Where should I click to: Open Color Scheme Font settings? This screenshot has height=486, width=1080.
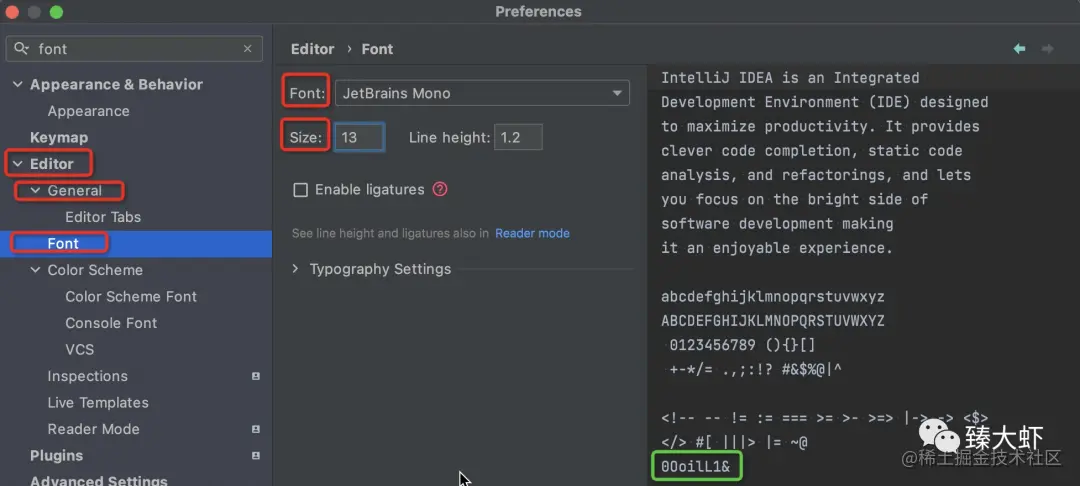tap(131, 297)
